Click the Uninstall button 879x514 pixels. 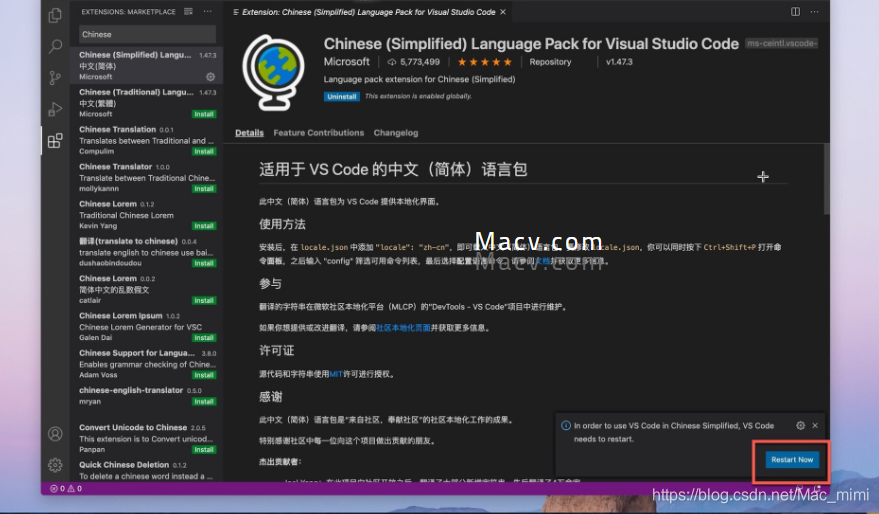(341, 96)
